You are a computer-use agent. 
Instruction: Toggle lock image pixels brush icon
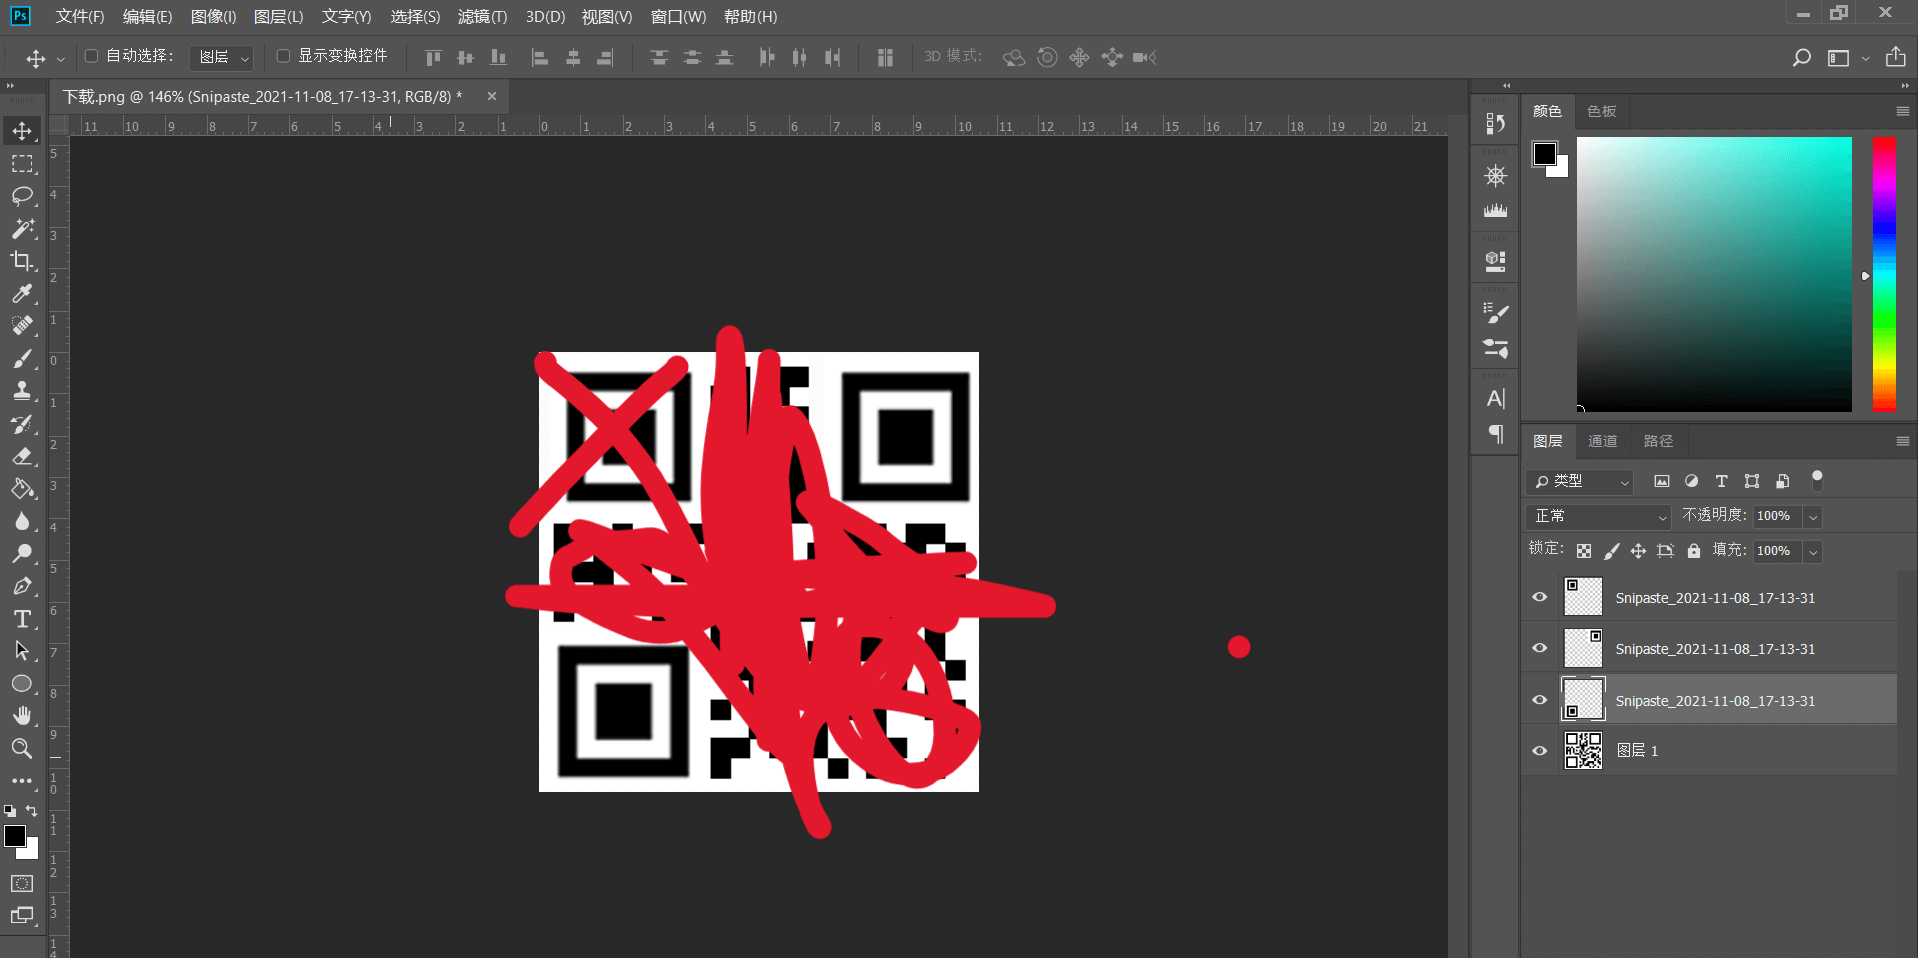(x=1611, y=551)
